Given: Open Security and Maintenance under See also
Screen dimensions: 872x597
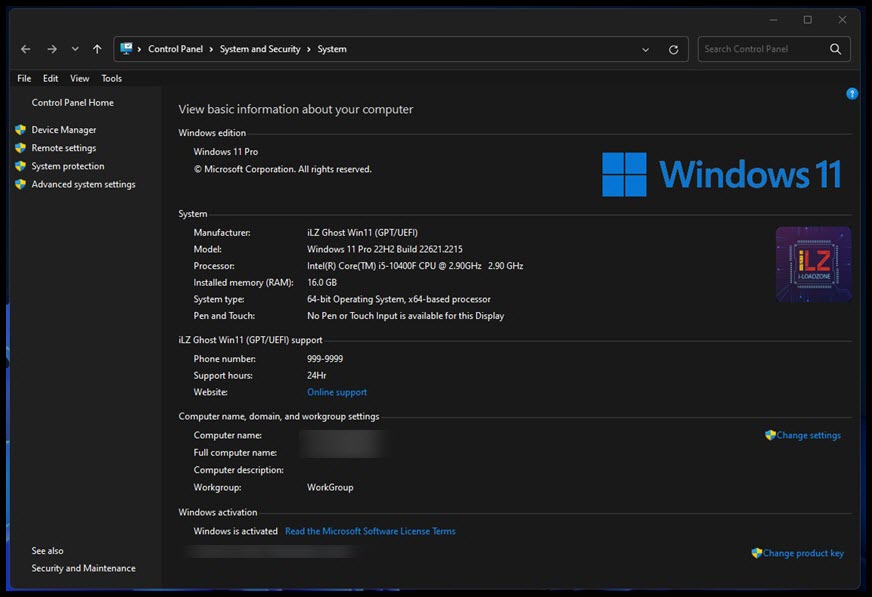Looking at the screenshot, I should [x=83, y=568].
